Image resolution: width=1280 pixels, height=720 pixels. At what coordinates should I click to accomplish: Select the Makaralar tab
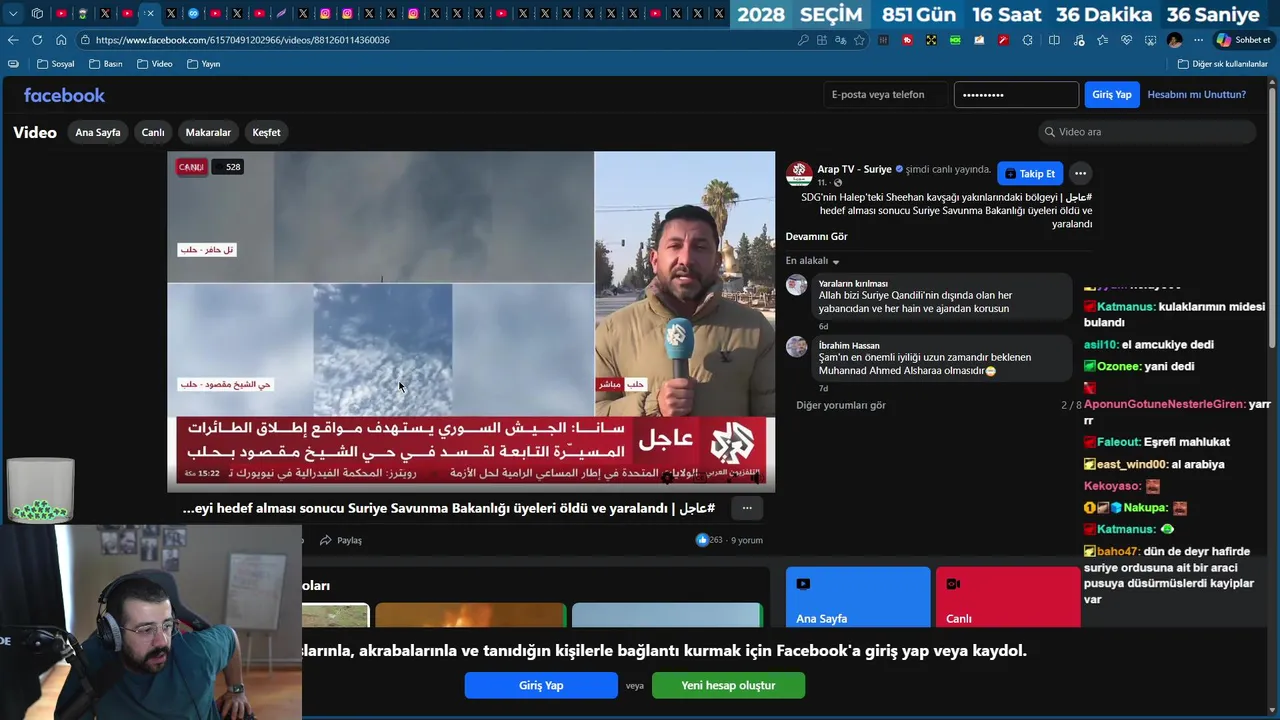pos(208,132)
